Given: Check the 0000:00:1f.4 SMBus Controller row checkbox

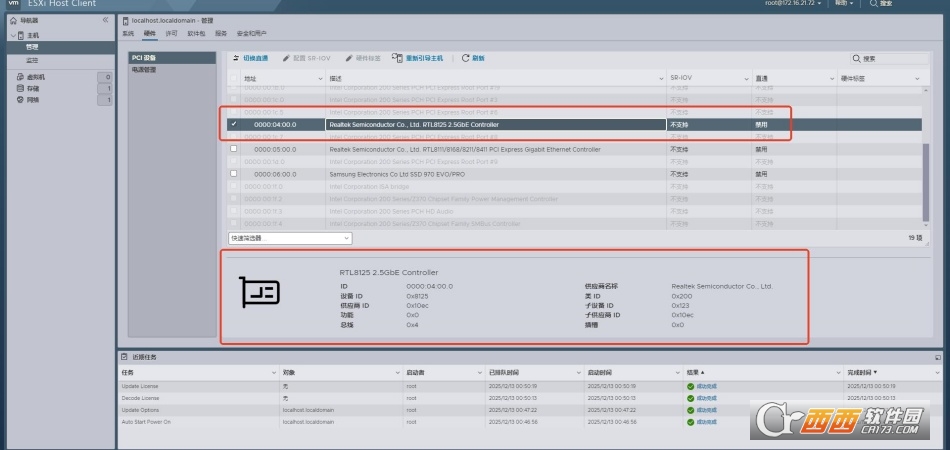Looking at the screenshot, I should click(234, 223).
